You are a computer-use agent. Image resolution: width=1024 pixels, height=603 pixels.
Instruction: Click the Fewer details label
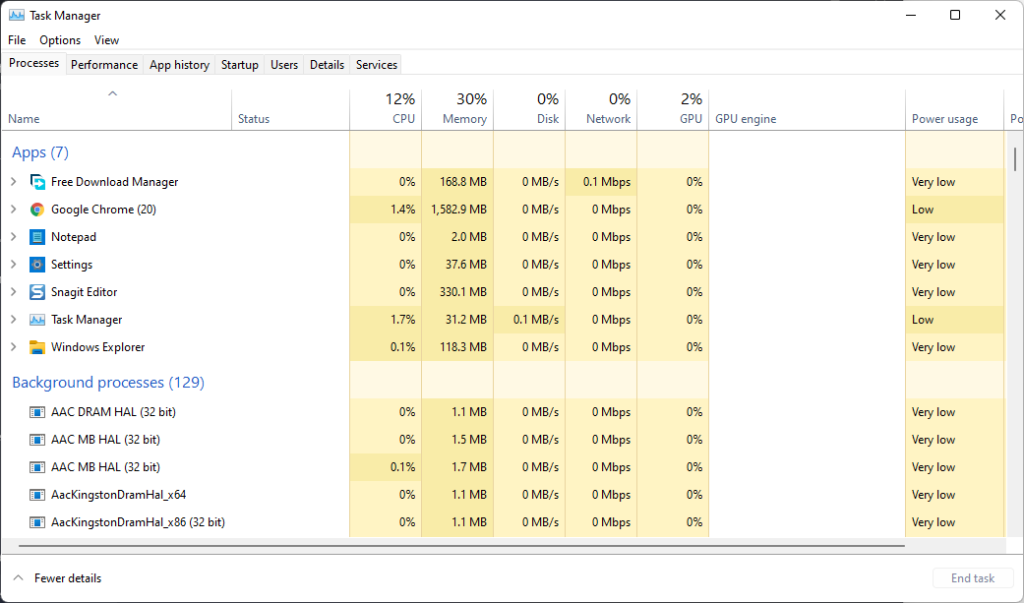tap(68, 578)
